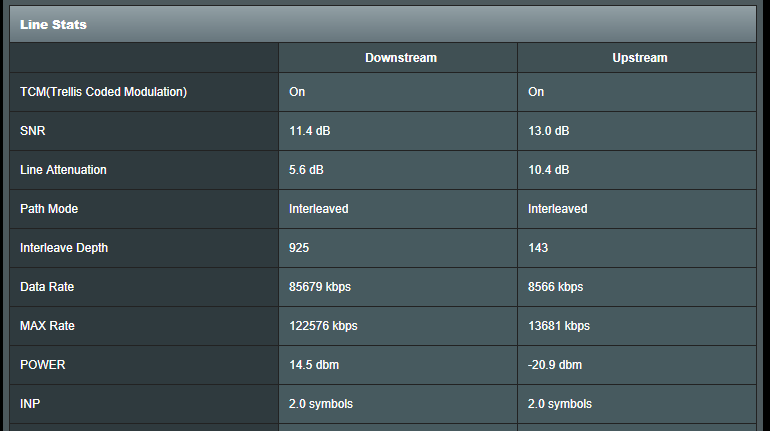Click the downstream POWER value 14.5 dbm
The height and width of the screenshot is (431, 770).
(313, 365)
